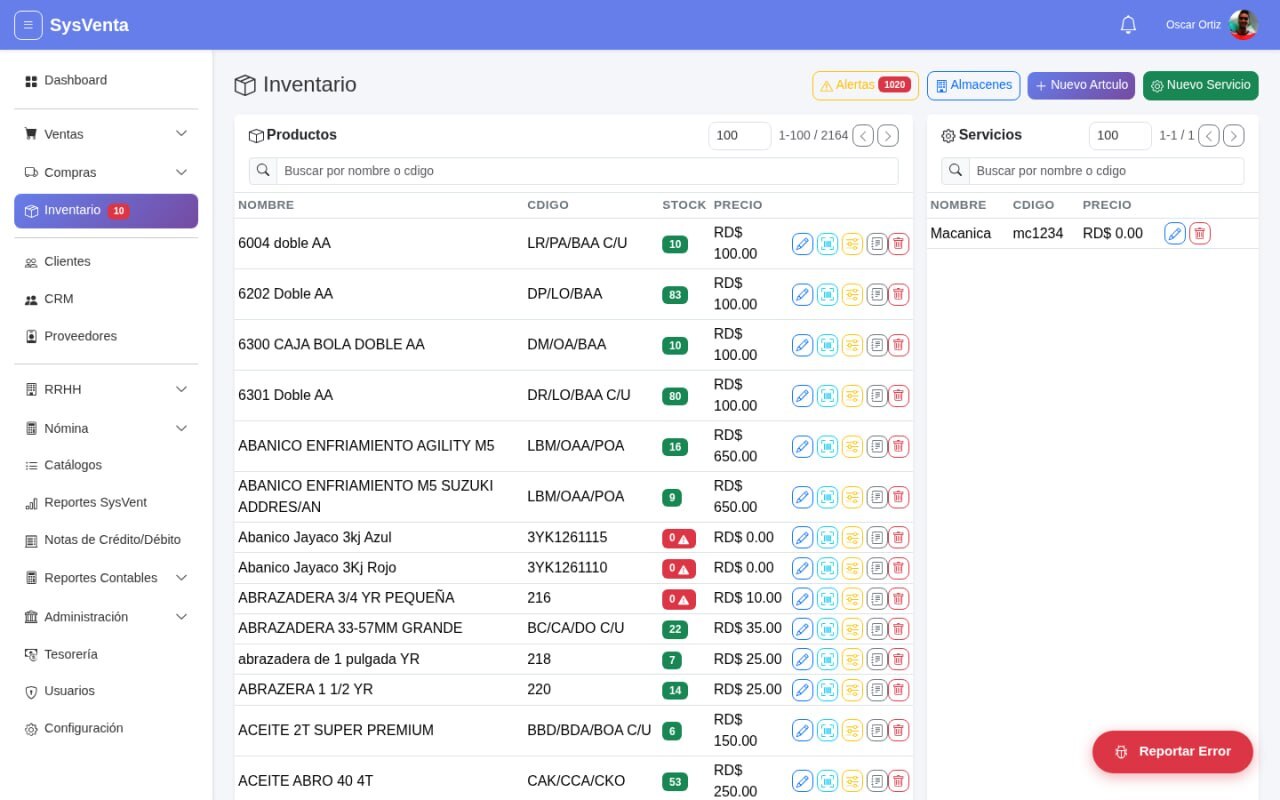Focus the Productos search field
Image resolution: width=1280 pixels, height=800 pixels.
[x=587, y=171]
